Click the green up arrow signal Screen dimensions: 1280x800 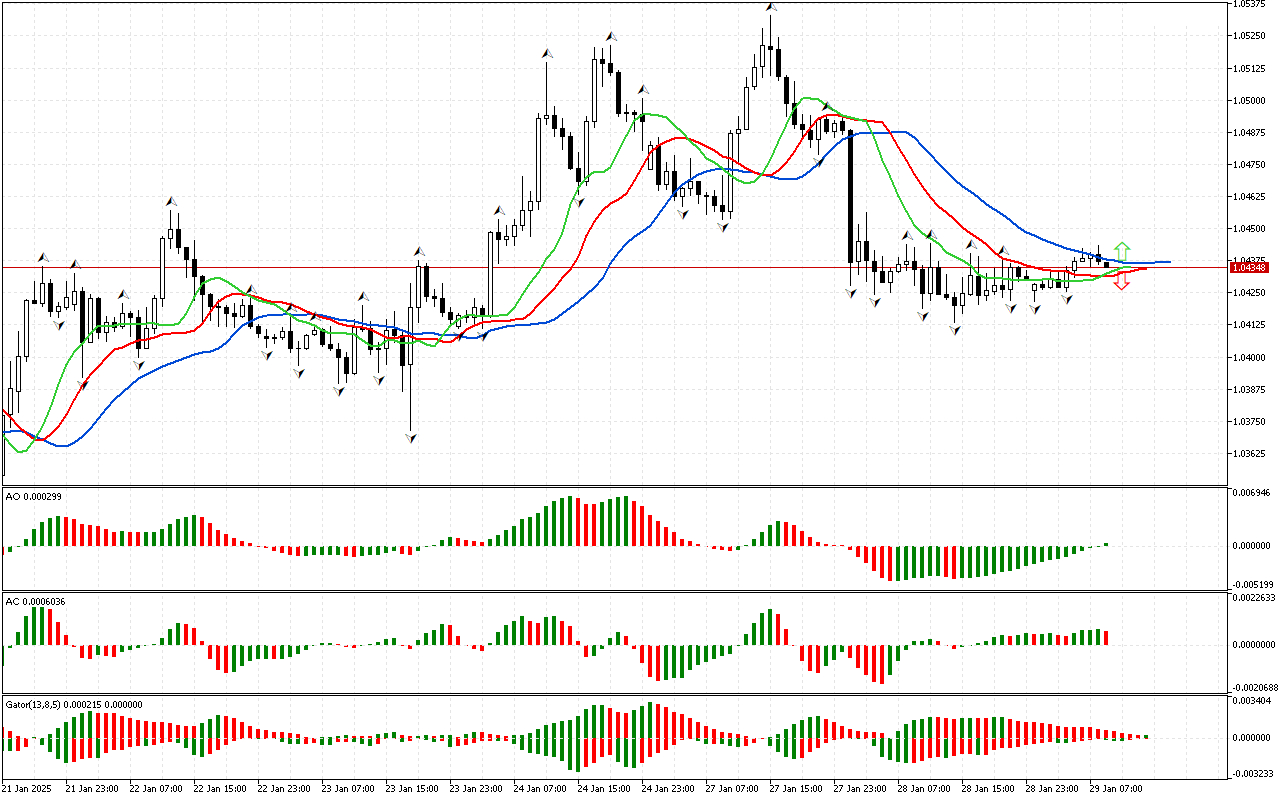1122,251
